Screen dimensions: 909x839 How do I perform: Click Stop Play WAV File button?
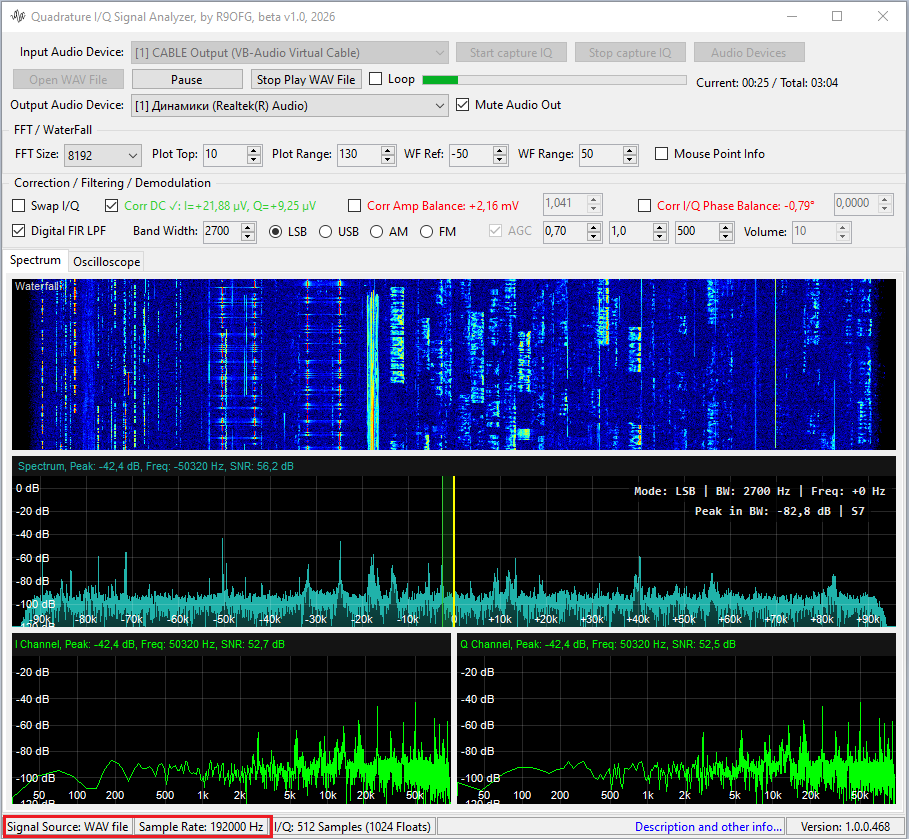point(306,80)
